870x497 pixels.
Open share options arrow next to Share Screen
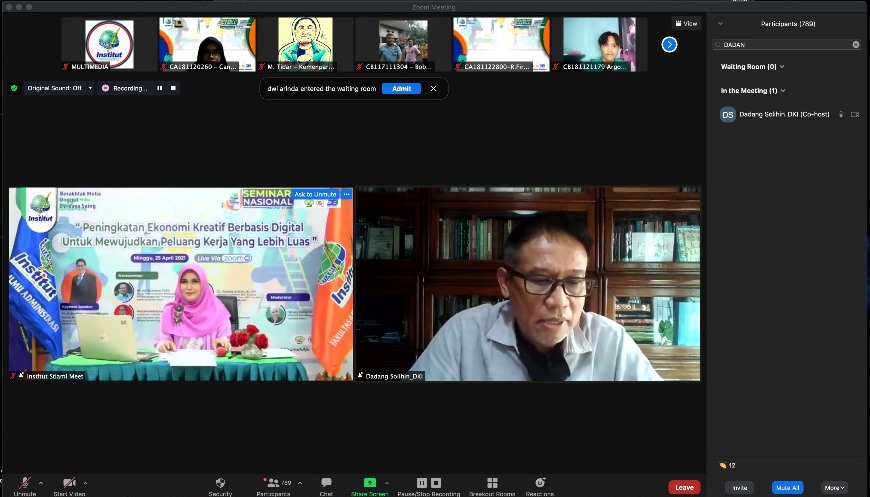[387, 483]
